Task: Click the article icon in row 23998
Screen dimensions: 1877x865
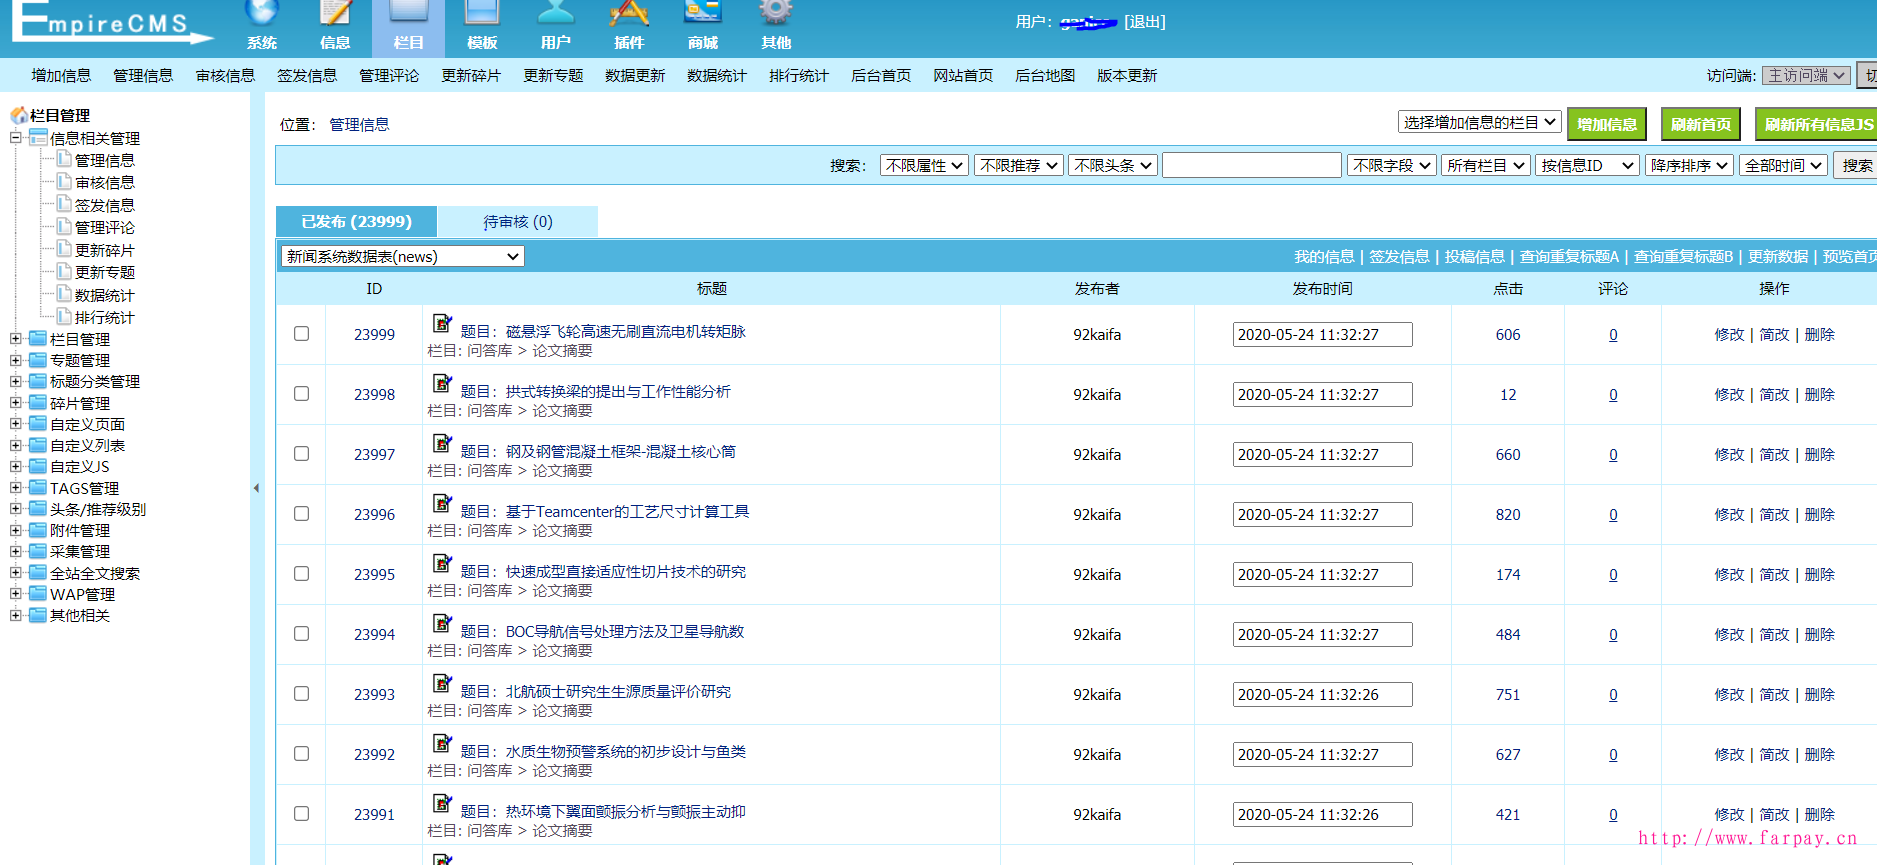Action: click(x=442, y=383)
